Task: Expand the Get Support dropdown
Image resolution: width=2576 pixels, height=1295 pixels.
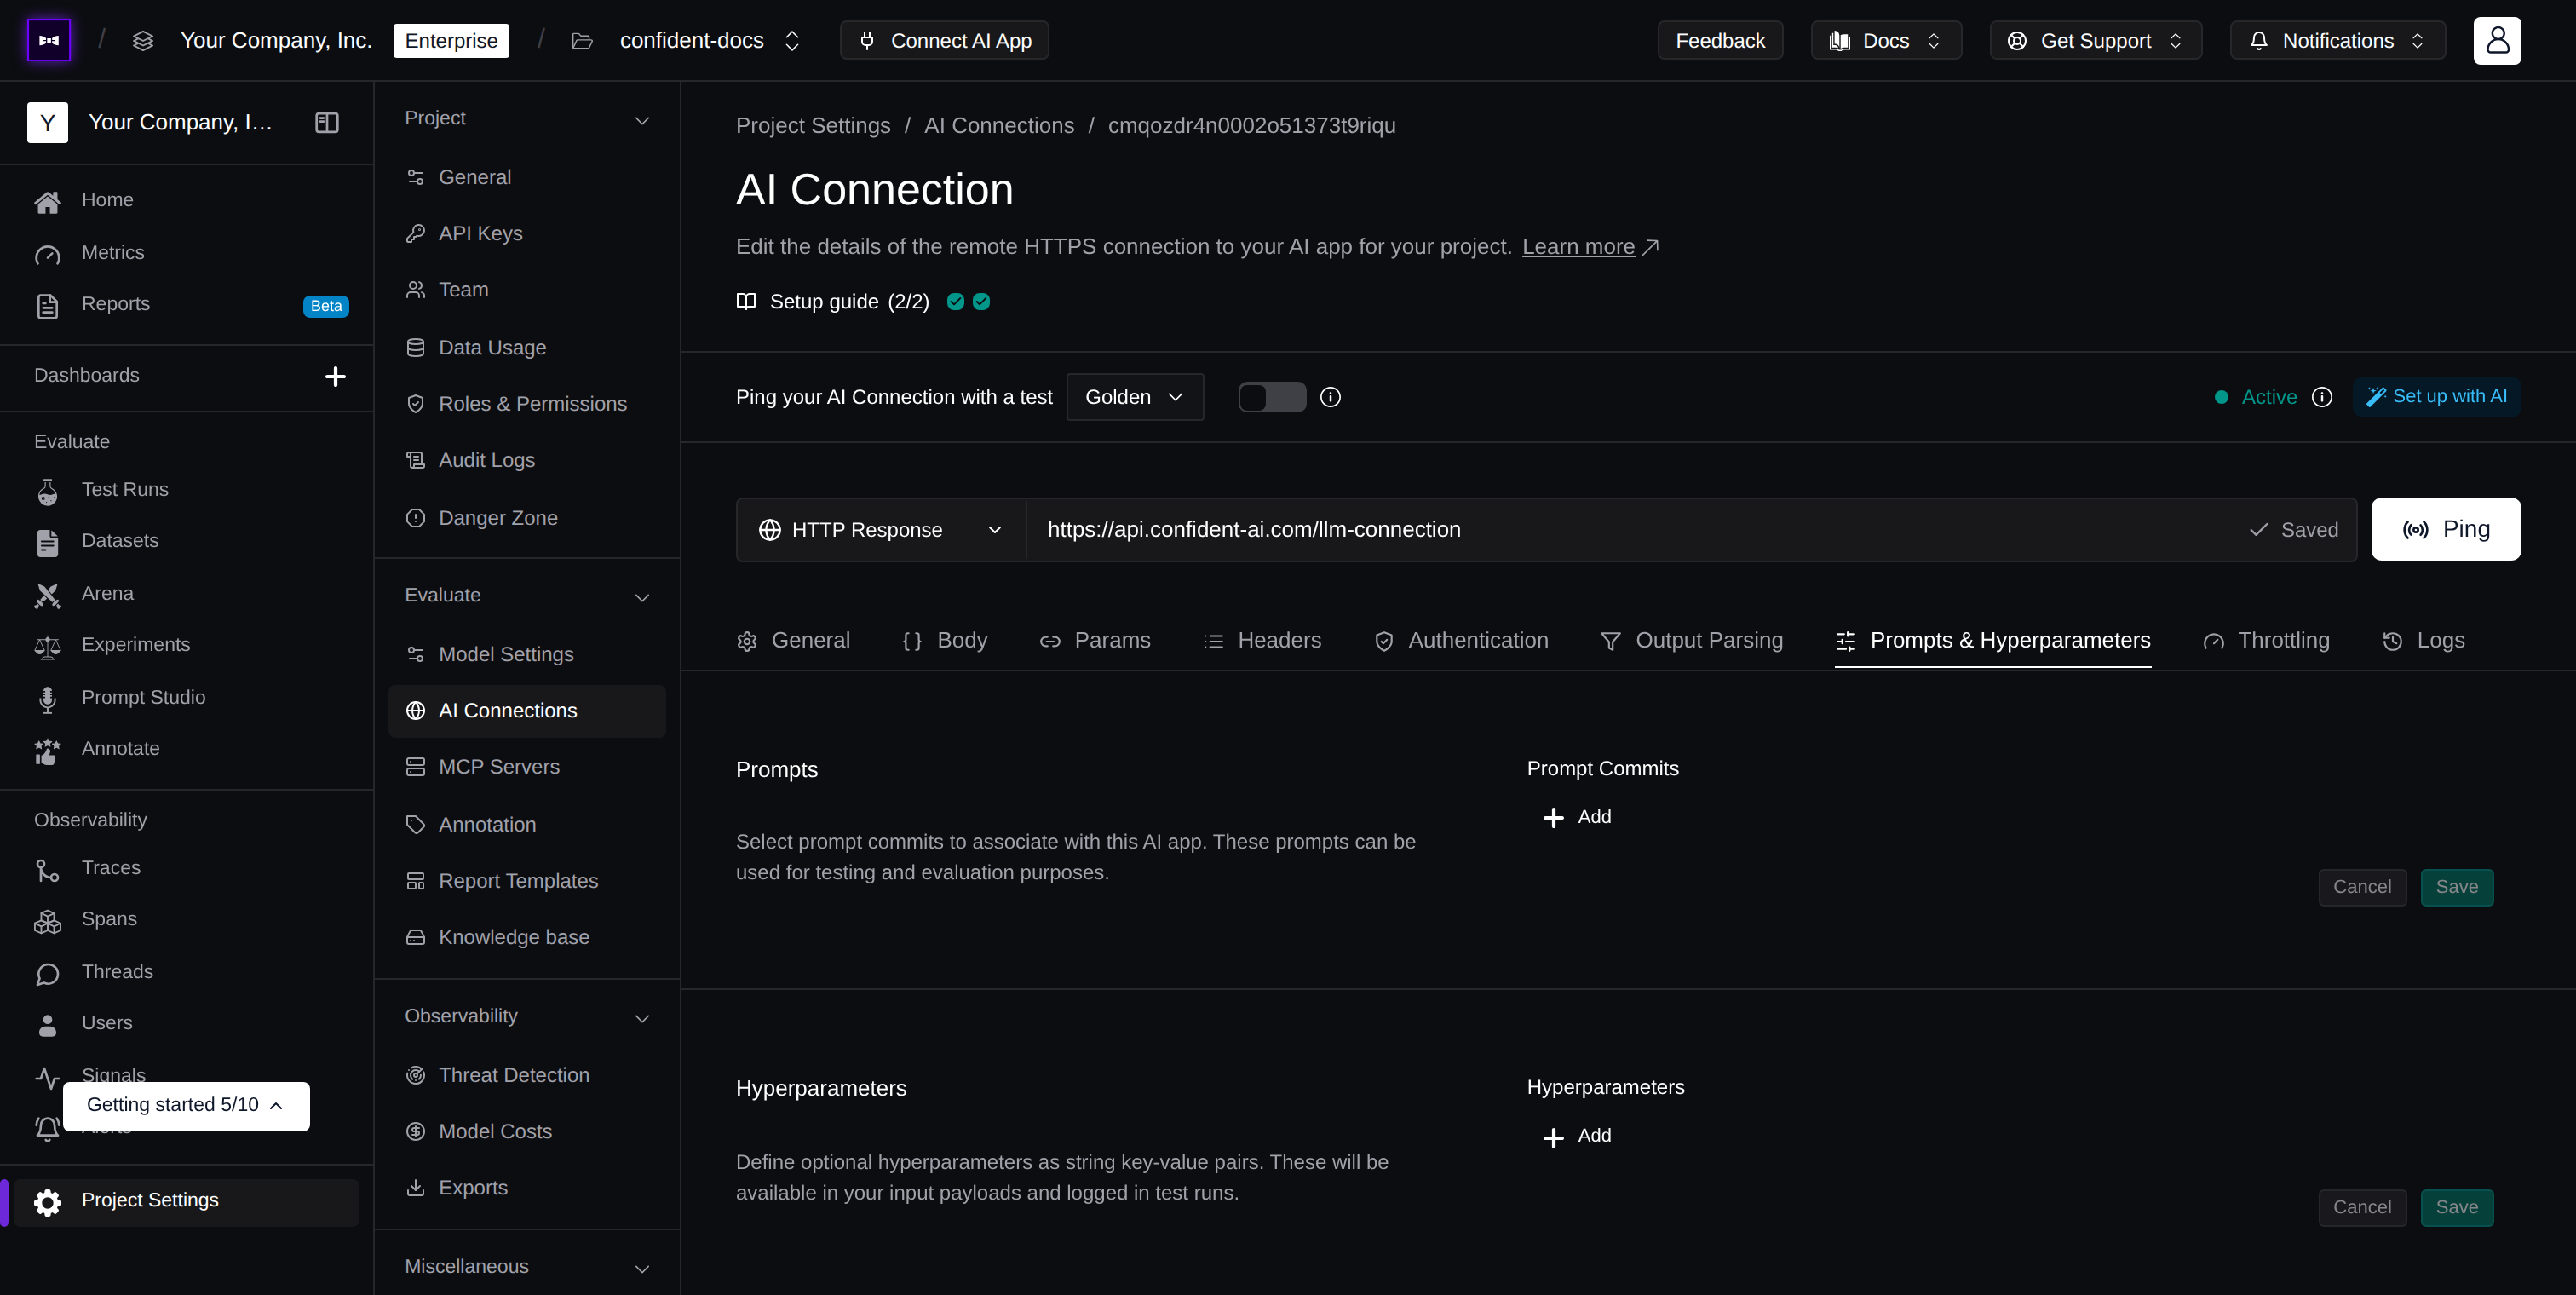Action: coord(2096,40)
